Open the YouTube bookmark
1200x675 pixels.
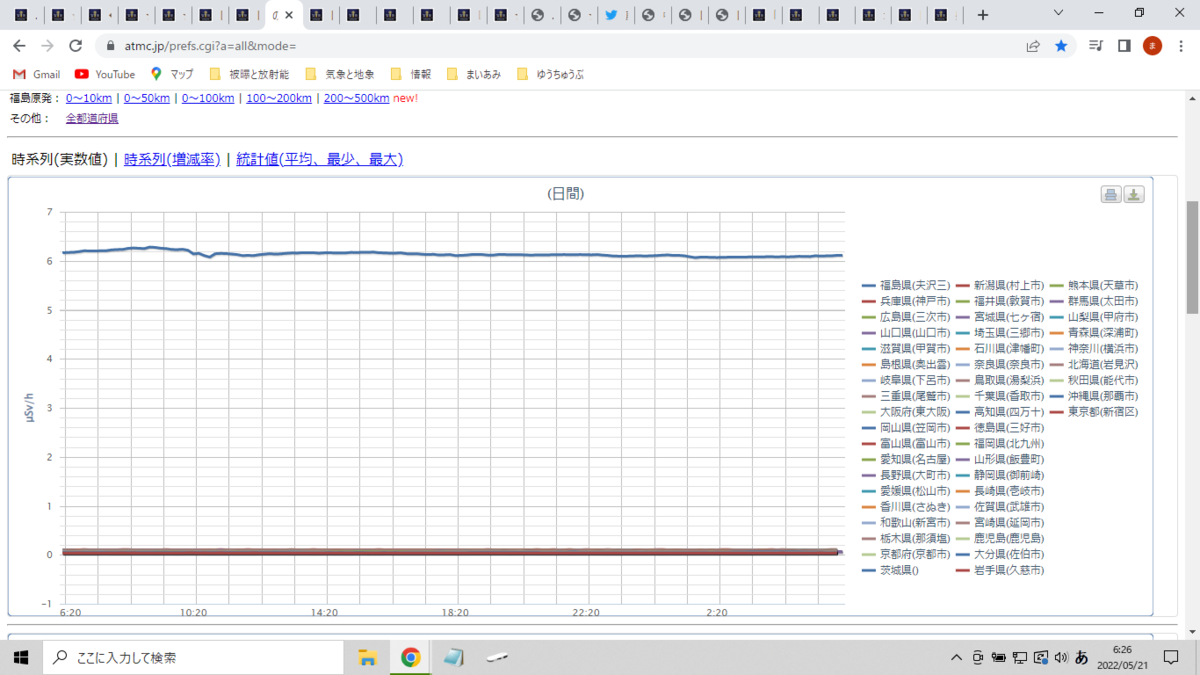[105, 74]
